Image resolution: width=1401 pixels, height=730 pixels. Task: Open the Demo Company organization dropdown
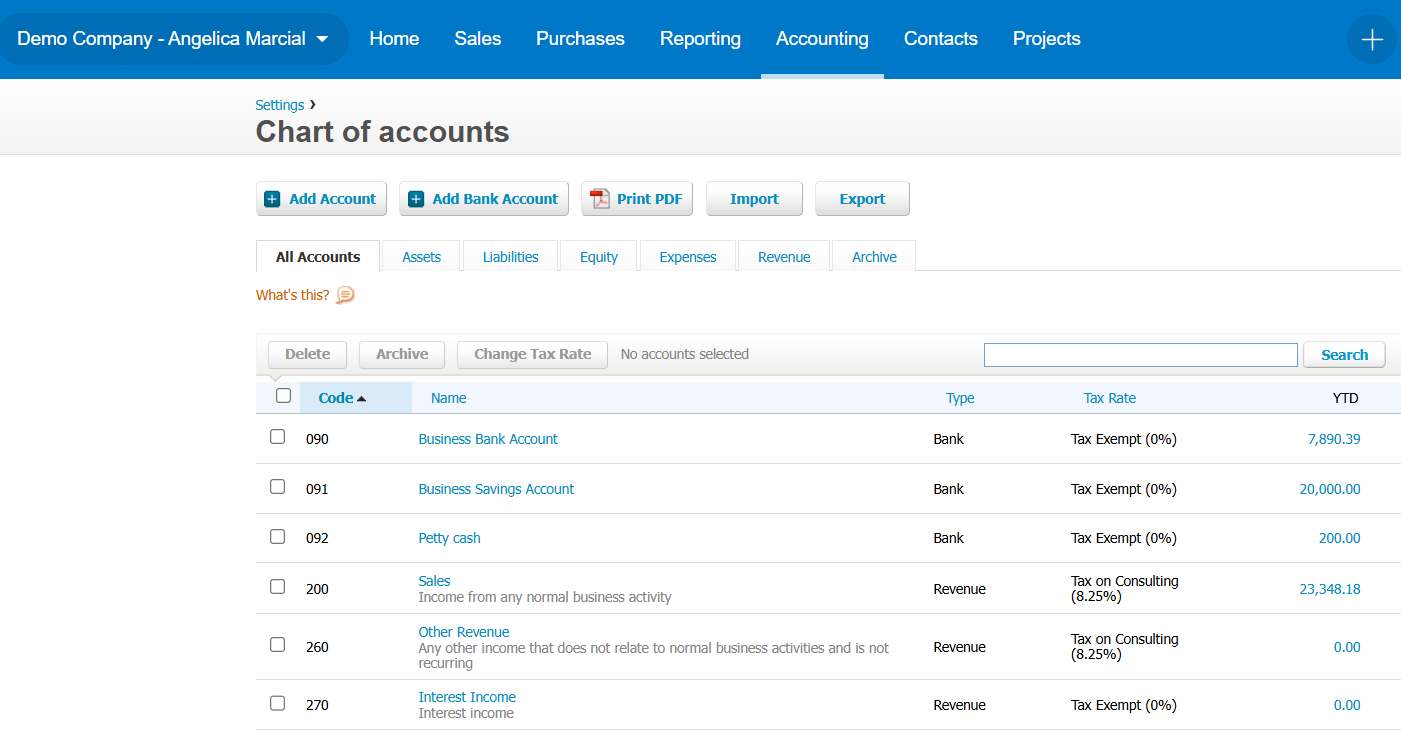[173, 39]
